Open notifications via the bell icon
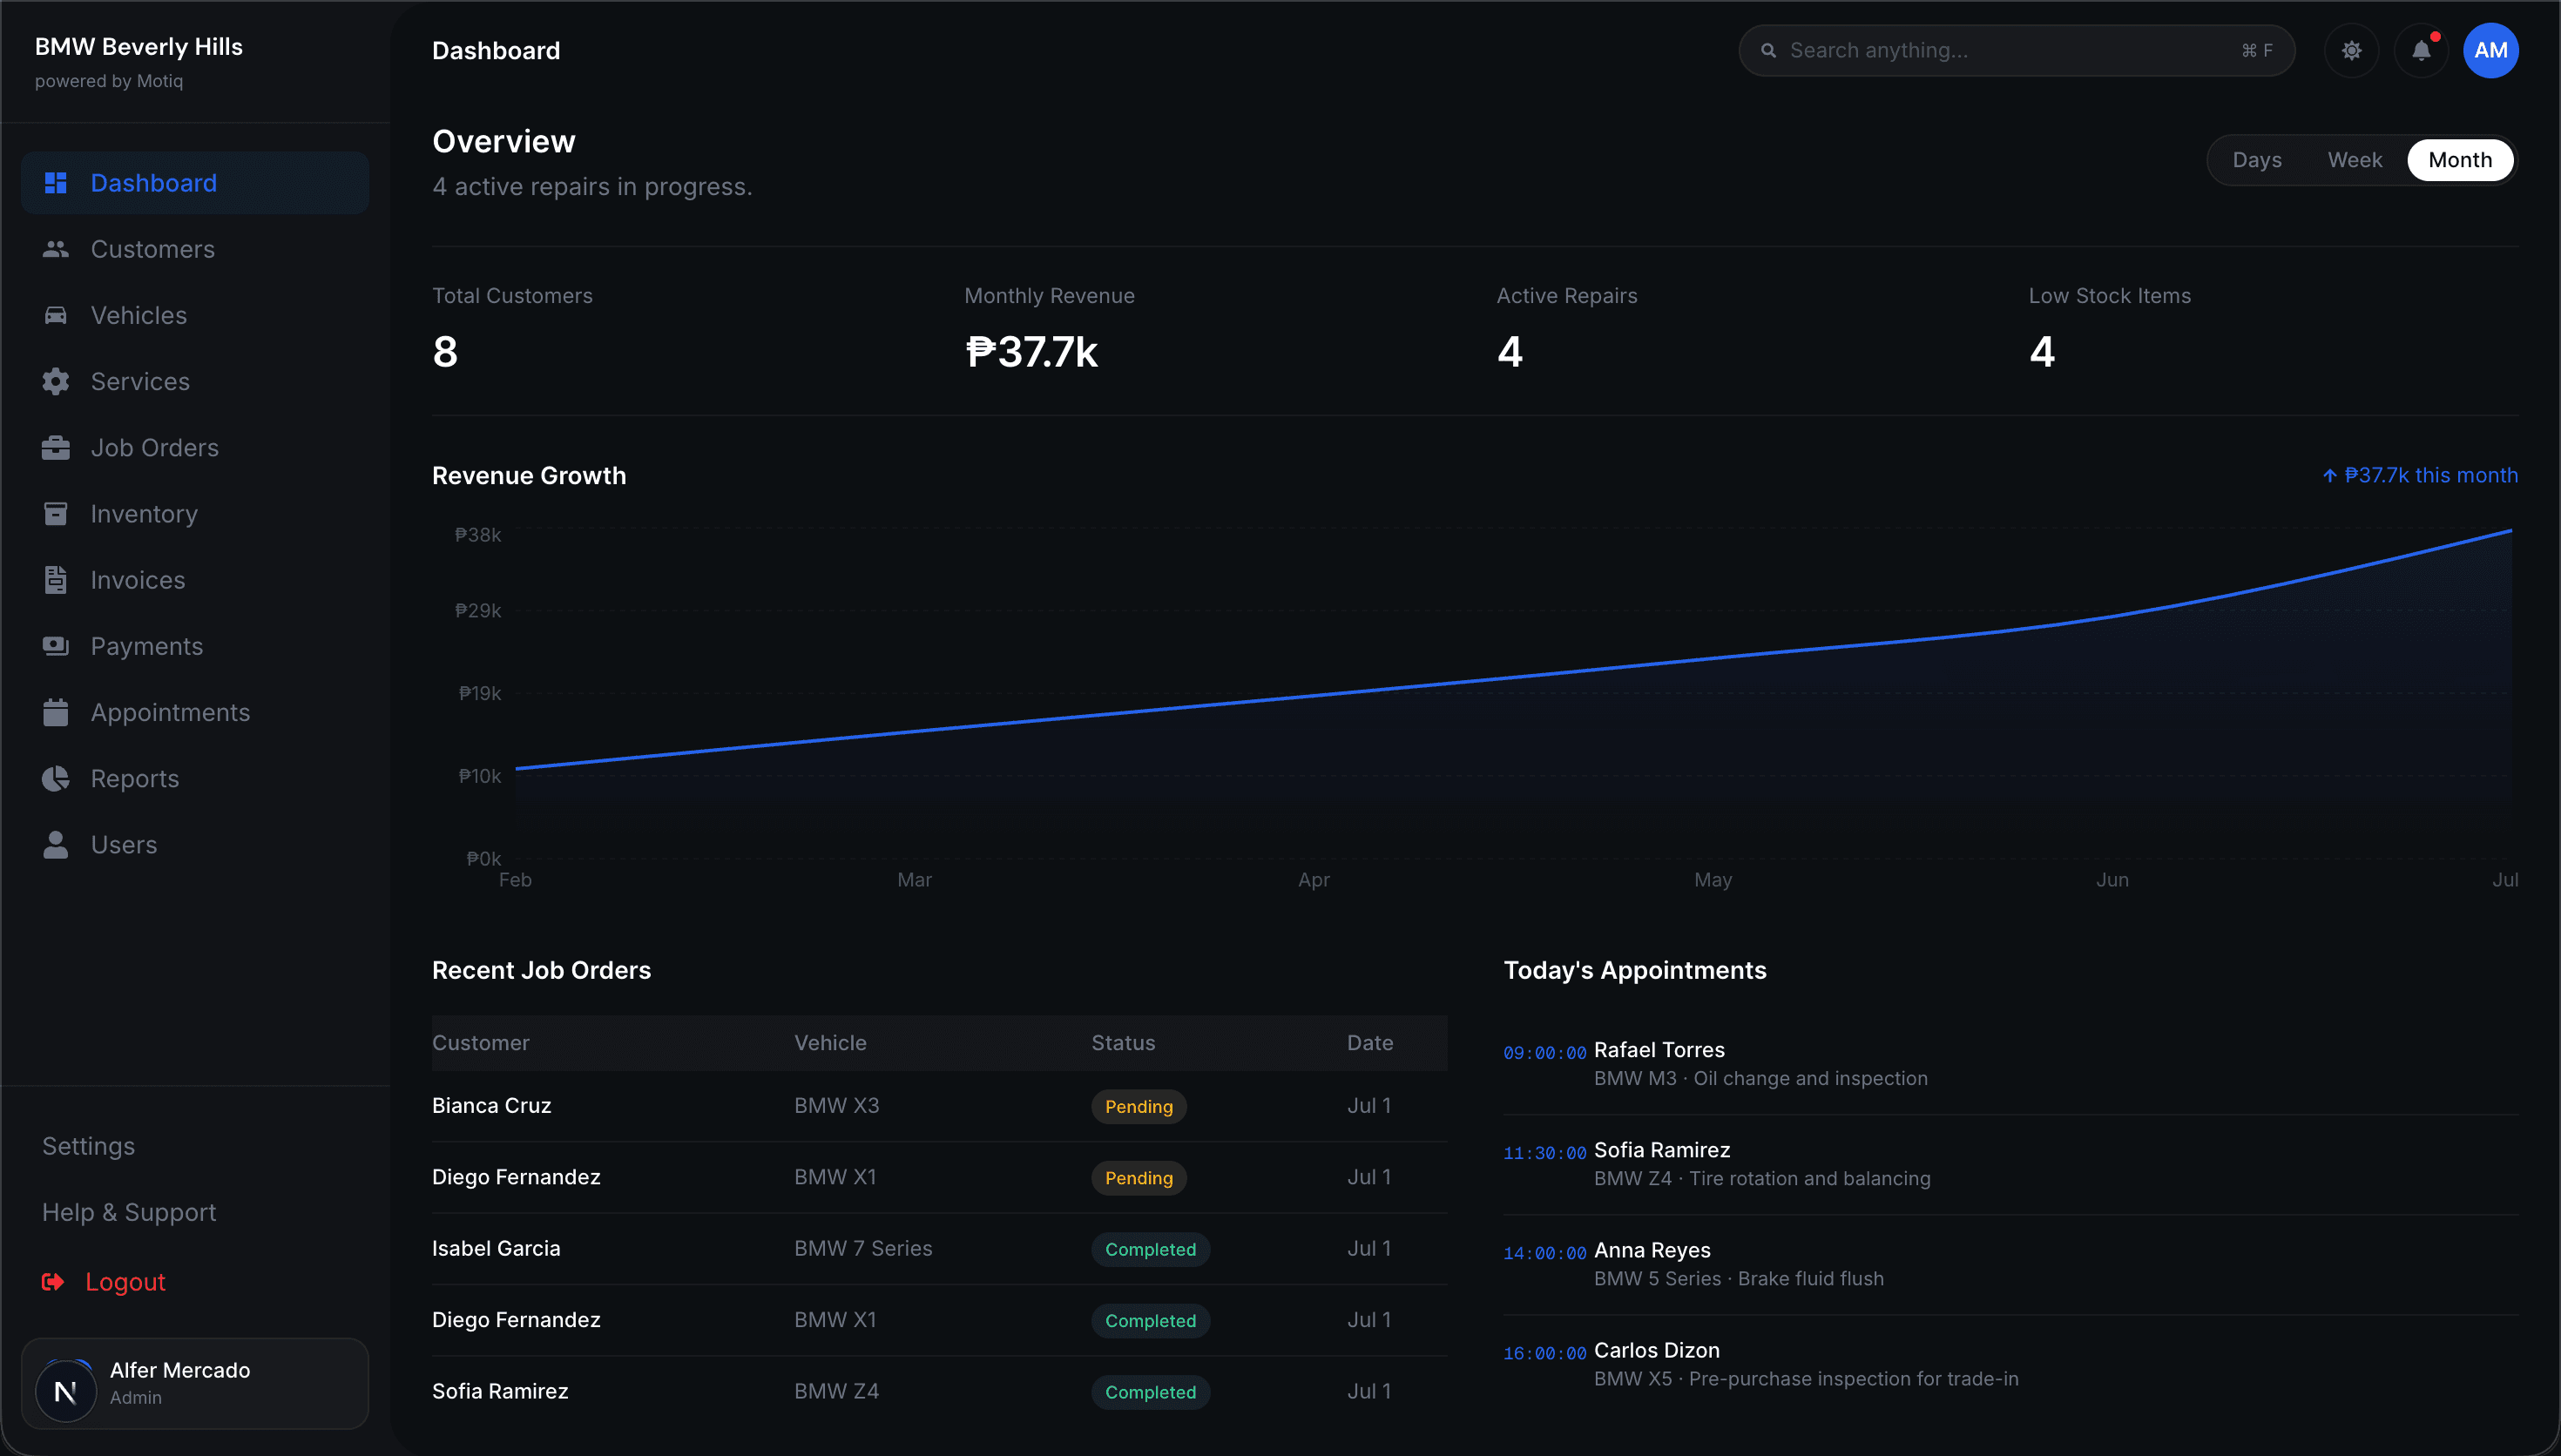Image resolution: width=2561 pixels, height=1456 pixels. pos(2421,50)
